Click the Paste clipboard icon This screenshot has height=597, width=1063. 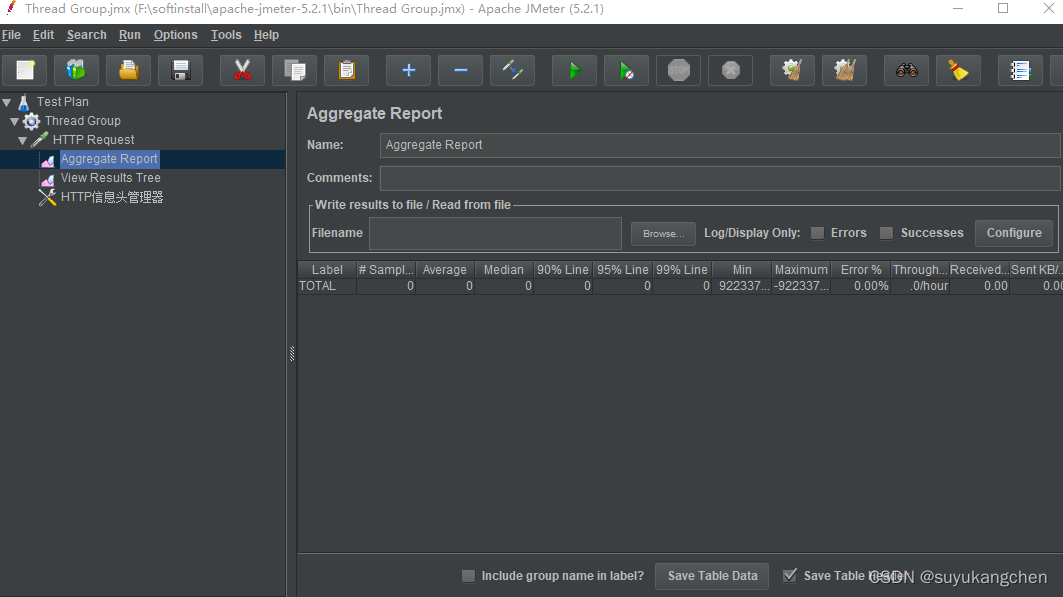[346, 70]
